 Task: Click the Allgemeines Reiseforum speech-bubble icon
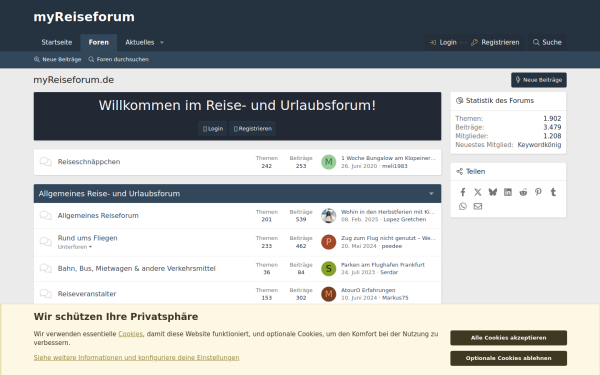(46, 215)
